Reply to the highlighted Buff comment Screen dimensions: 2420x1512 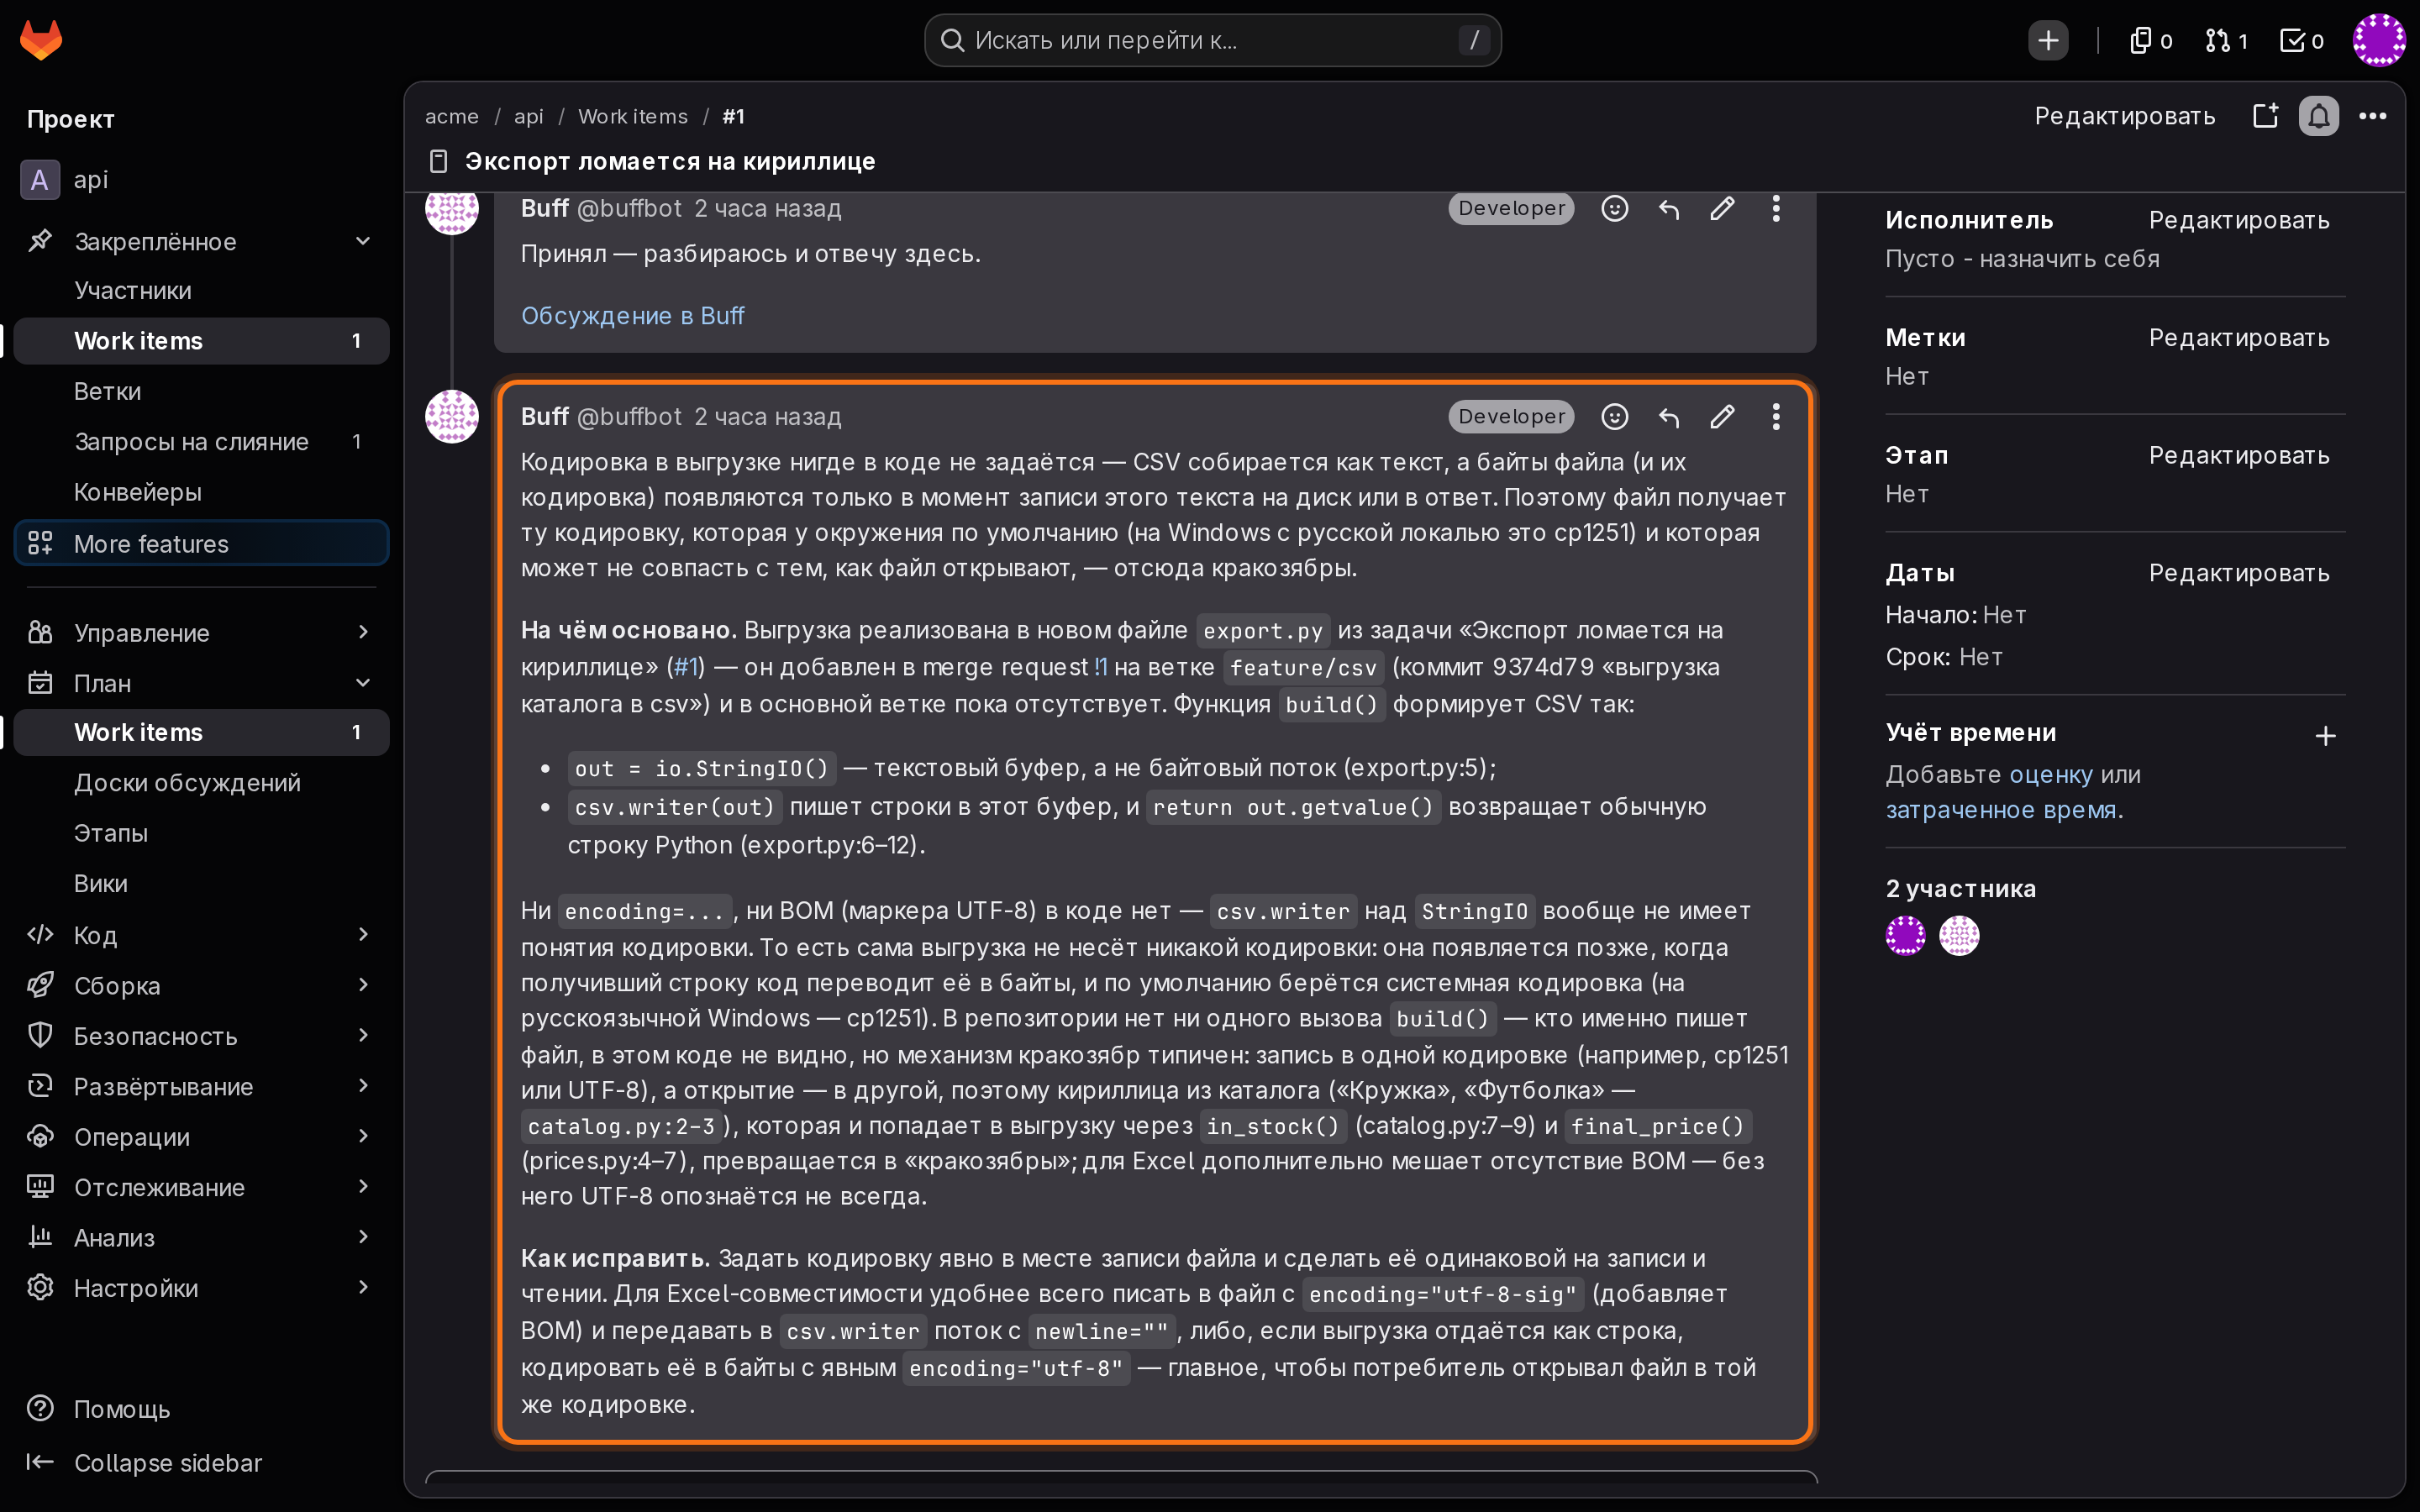(1669, 417)
